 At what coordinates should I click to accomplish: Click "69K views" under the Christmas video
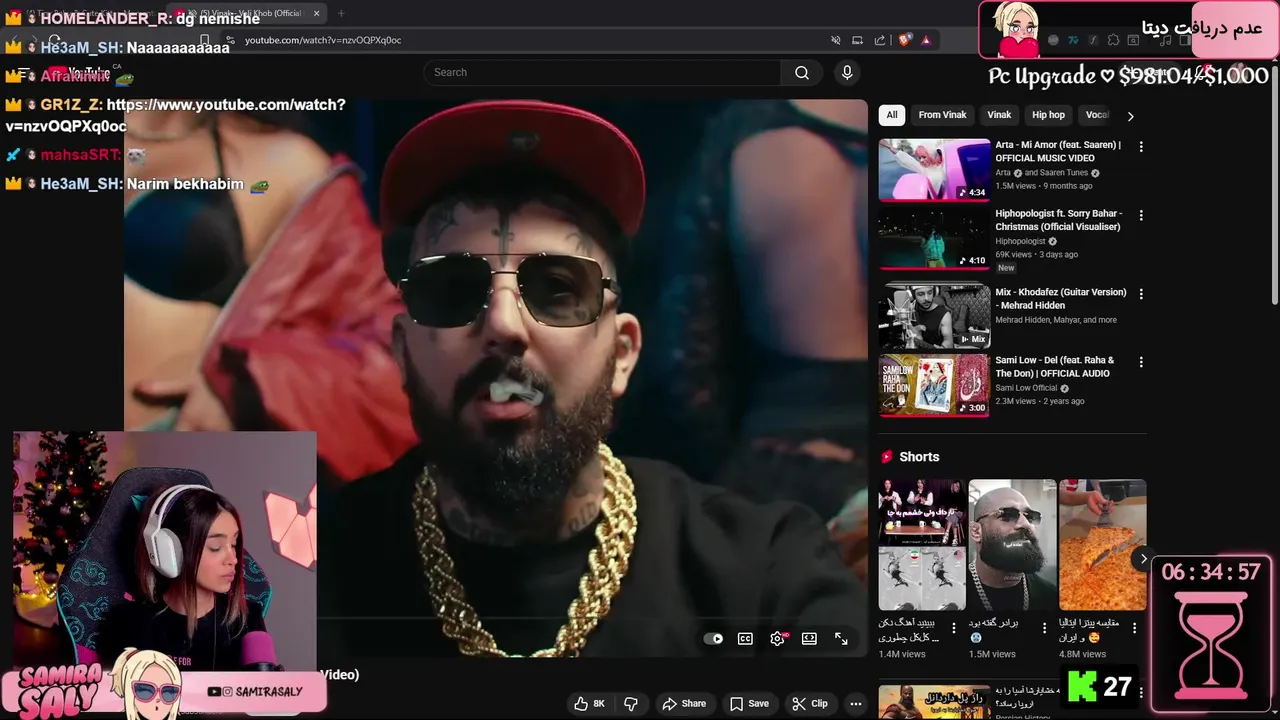pyautogui.click(x=1013, y=255)
